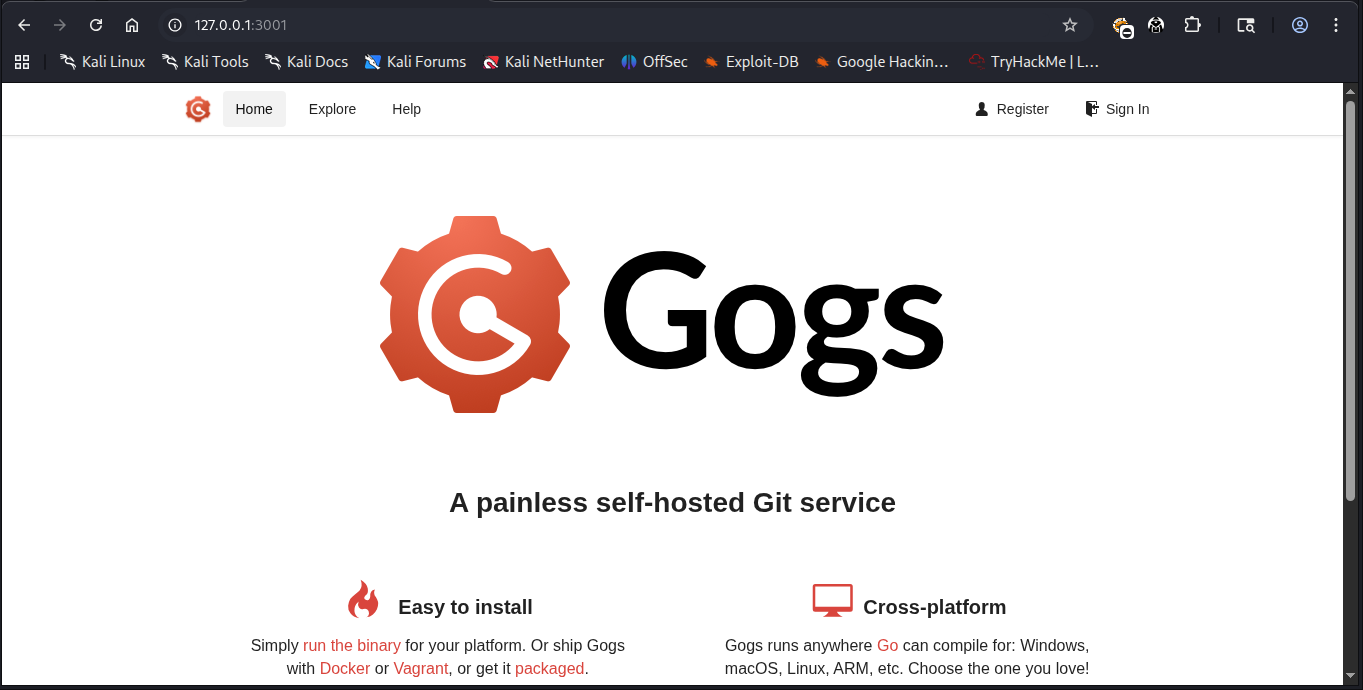Open the OffSec bookmark

pos(654,61)
